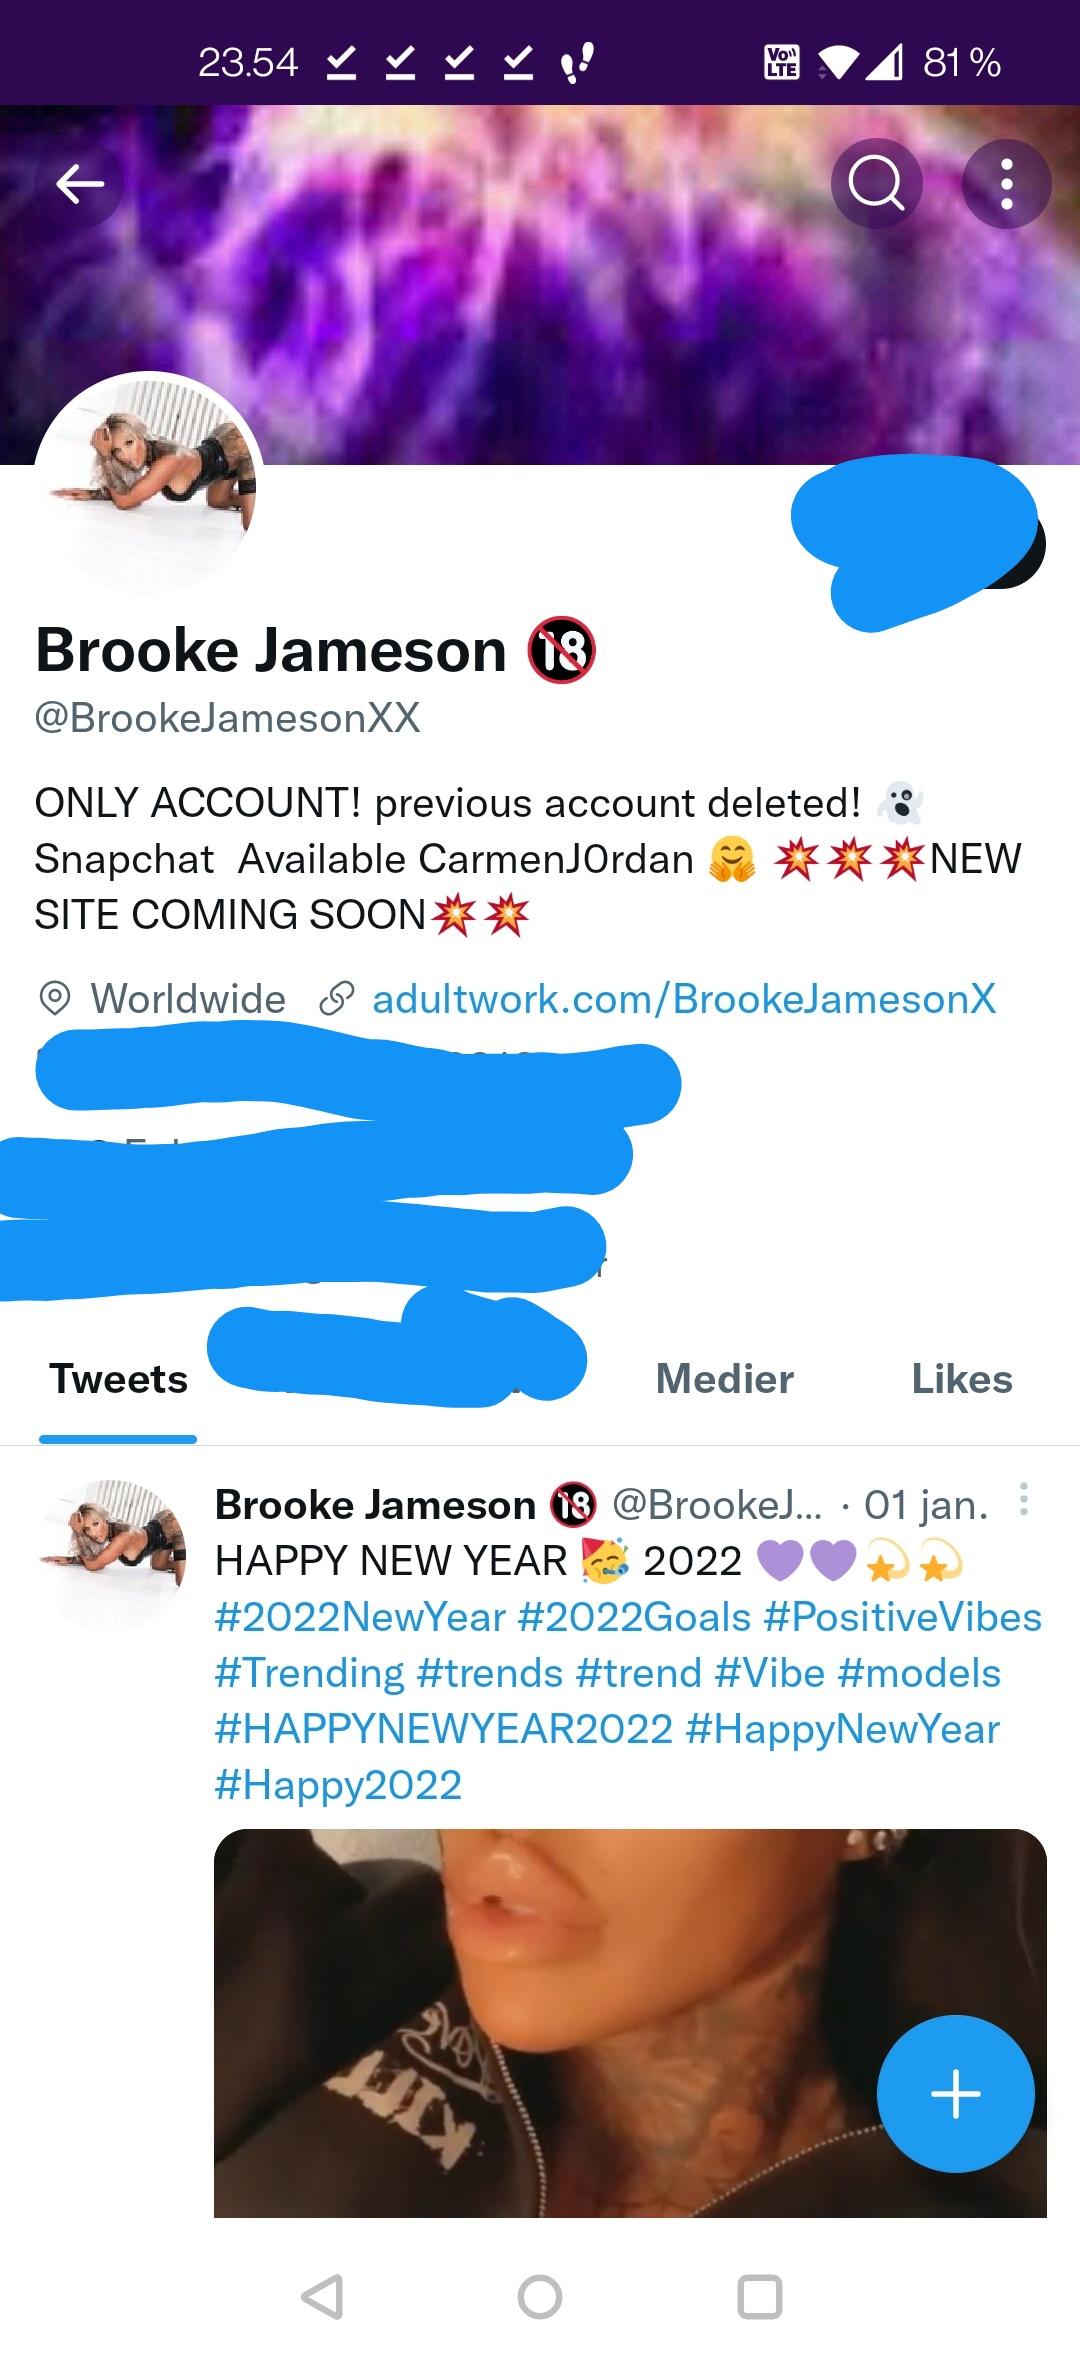This screenshot has width=1080, height=2376.
Task: Tap the Android recent apps square
Action: pyautogui.click(x=759, y=2296)
